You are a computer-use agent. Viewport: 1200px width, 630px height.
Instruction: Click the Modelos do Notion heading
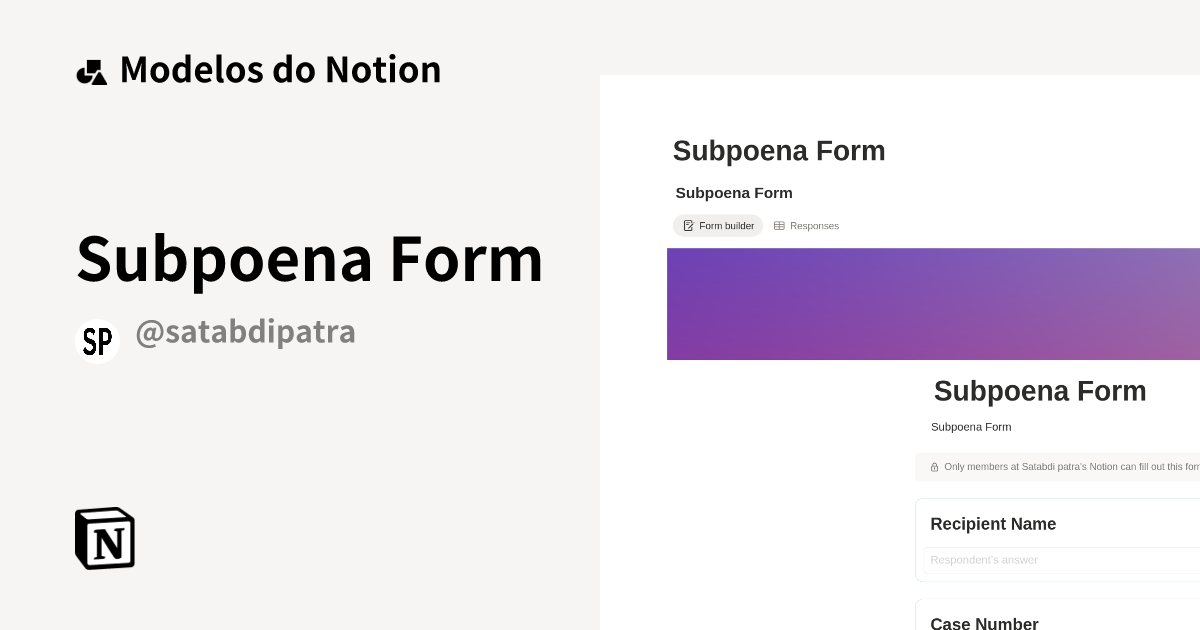[280, 70]
